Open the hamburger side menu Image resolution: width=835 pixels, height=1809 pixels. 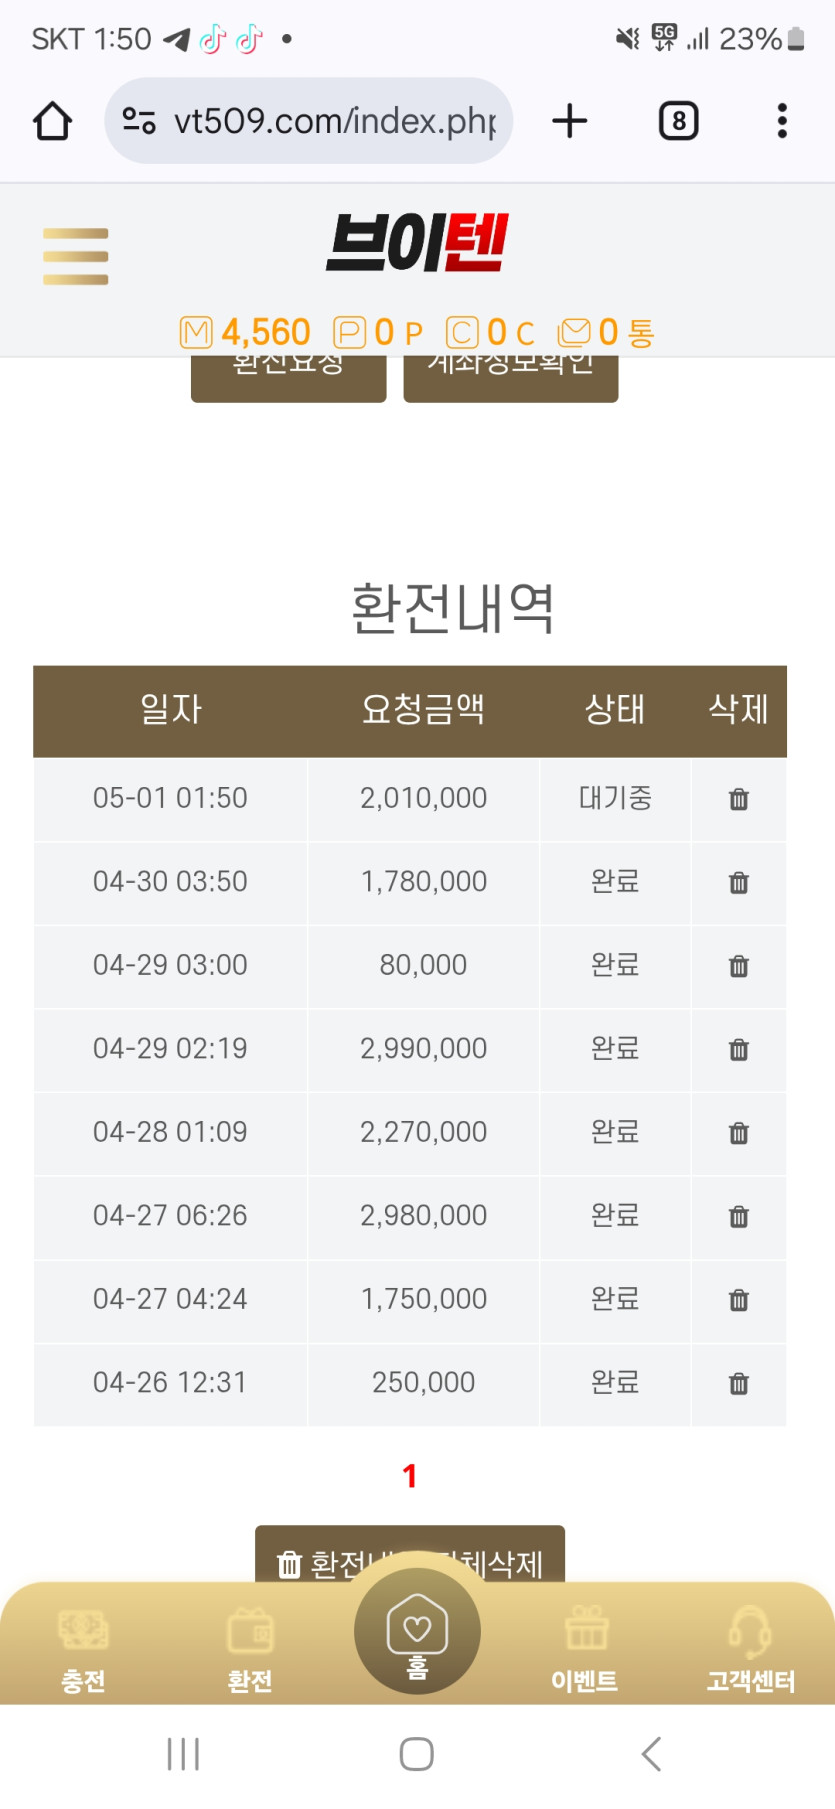75,256
